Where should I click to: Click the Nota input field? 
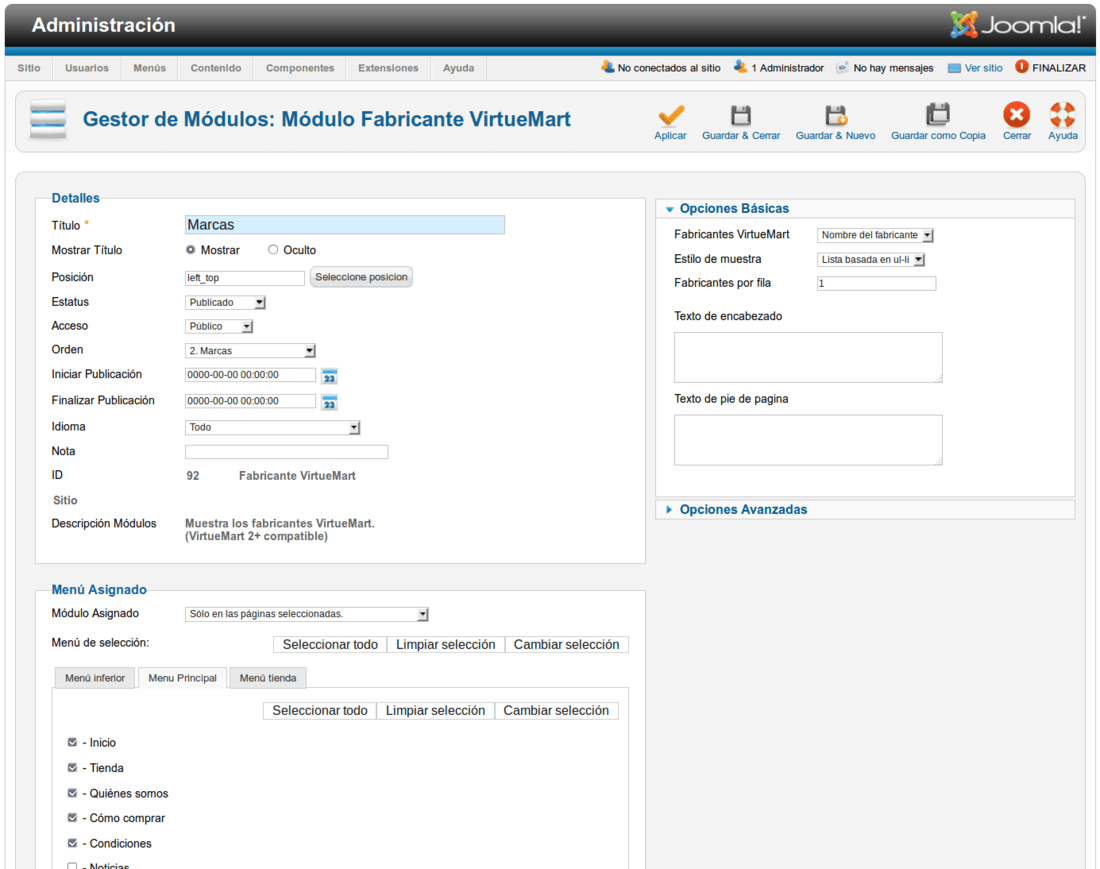pos(286,452)
